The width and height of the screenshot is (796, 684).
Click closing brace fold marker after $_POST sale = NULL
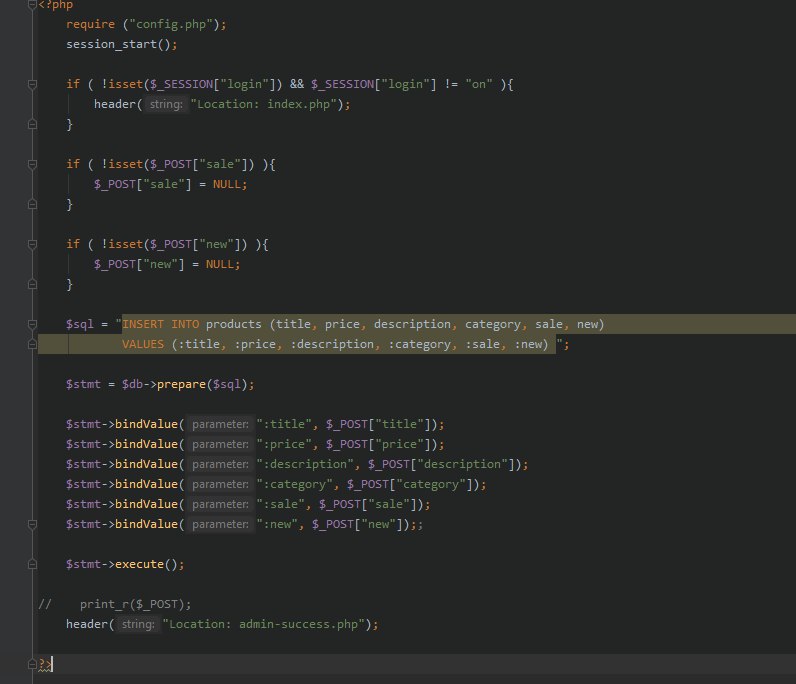click(32, 204)
